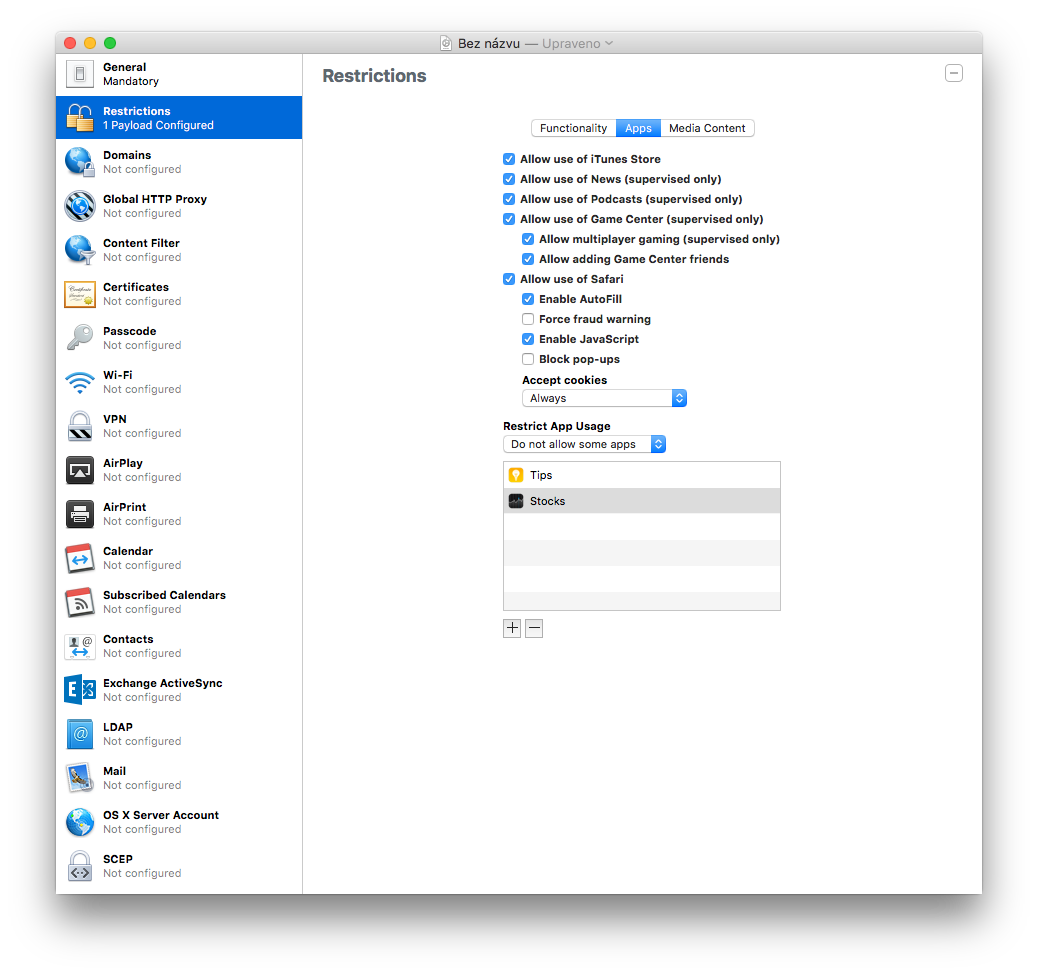Viewport: 1038px width, 974px height.
Task: Click the SCEP lock icon
Action: click(79, 866)
